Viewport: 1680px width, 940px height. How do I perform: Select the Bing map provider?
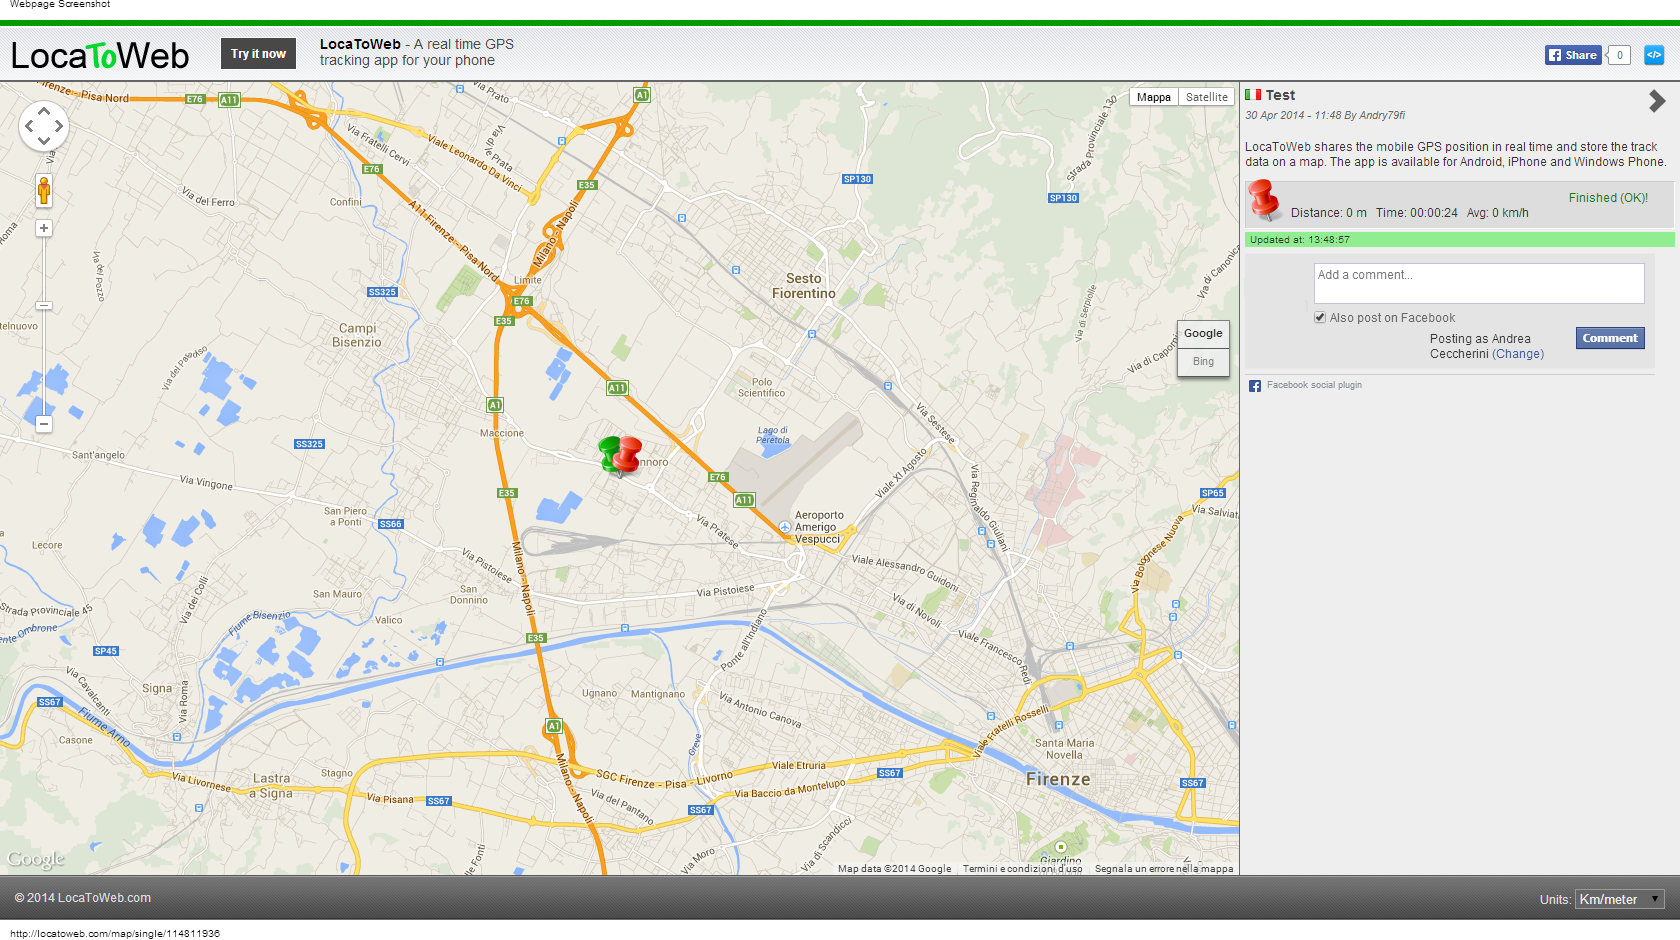(x=1203, y=362)
